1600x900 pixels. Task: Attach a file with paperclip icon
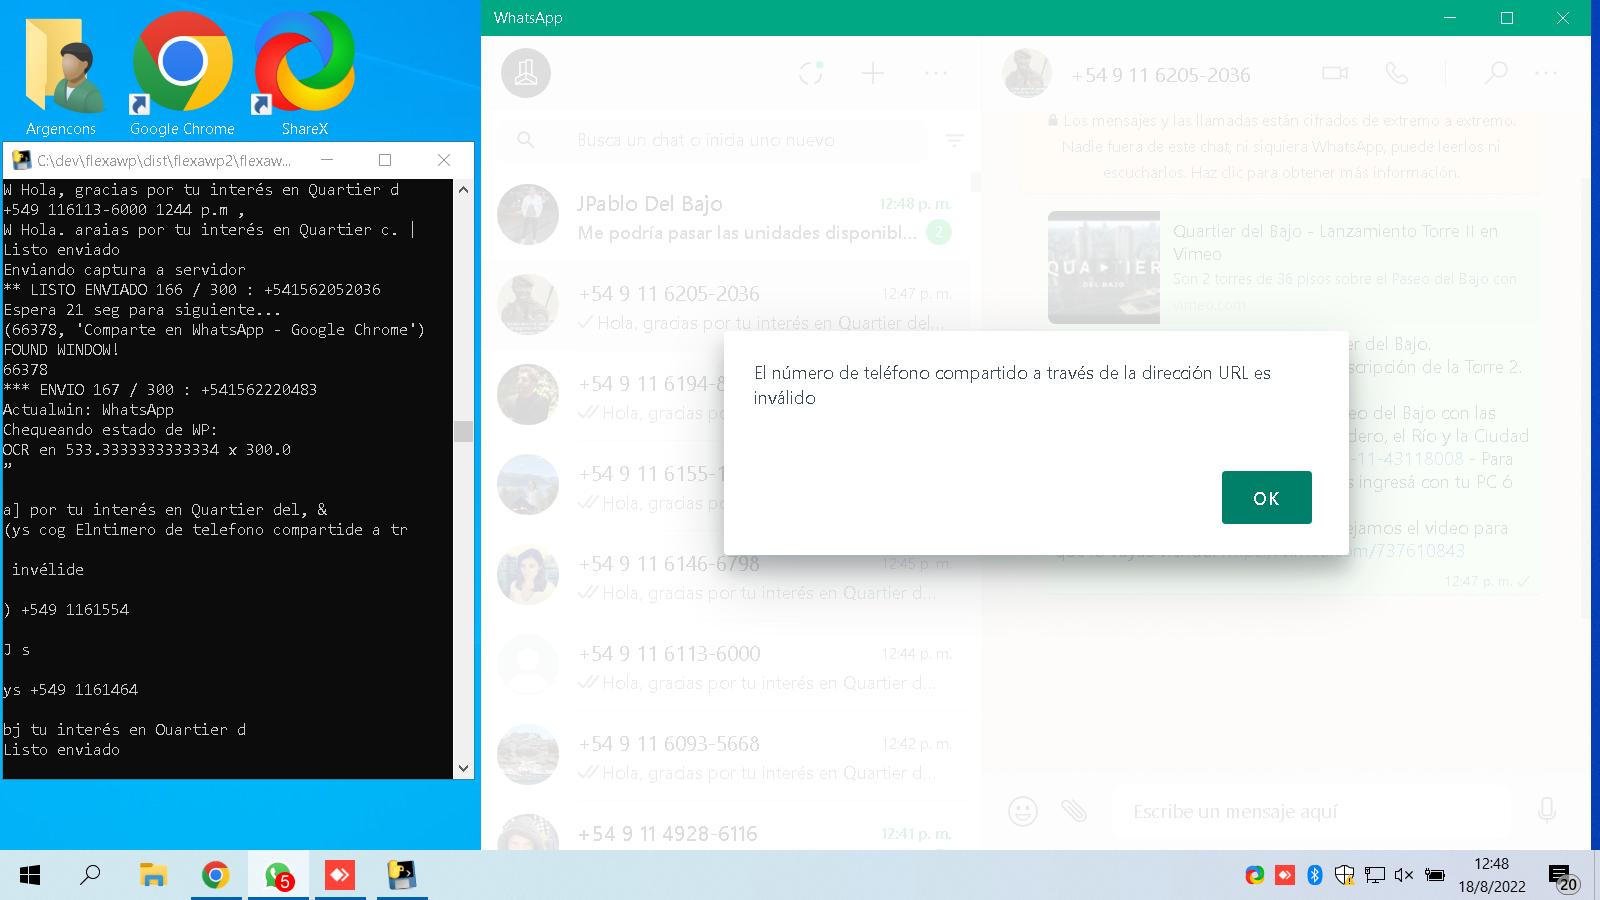pyautogui.click(x=1074, y=811)
